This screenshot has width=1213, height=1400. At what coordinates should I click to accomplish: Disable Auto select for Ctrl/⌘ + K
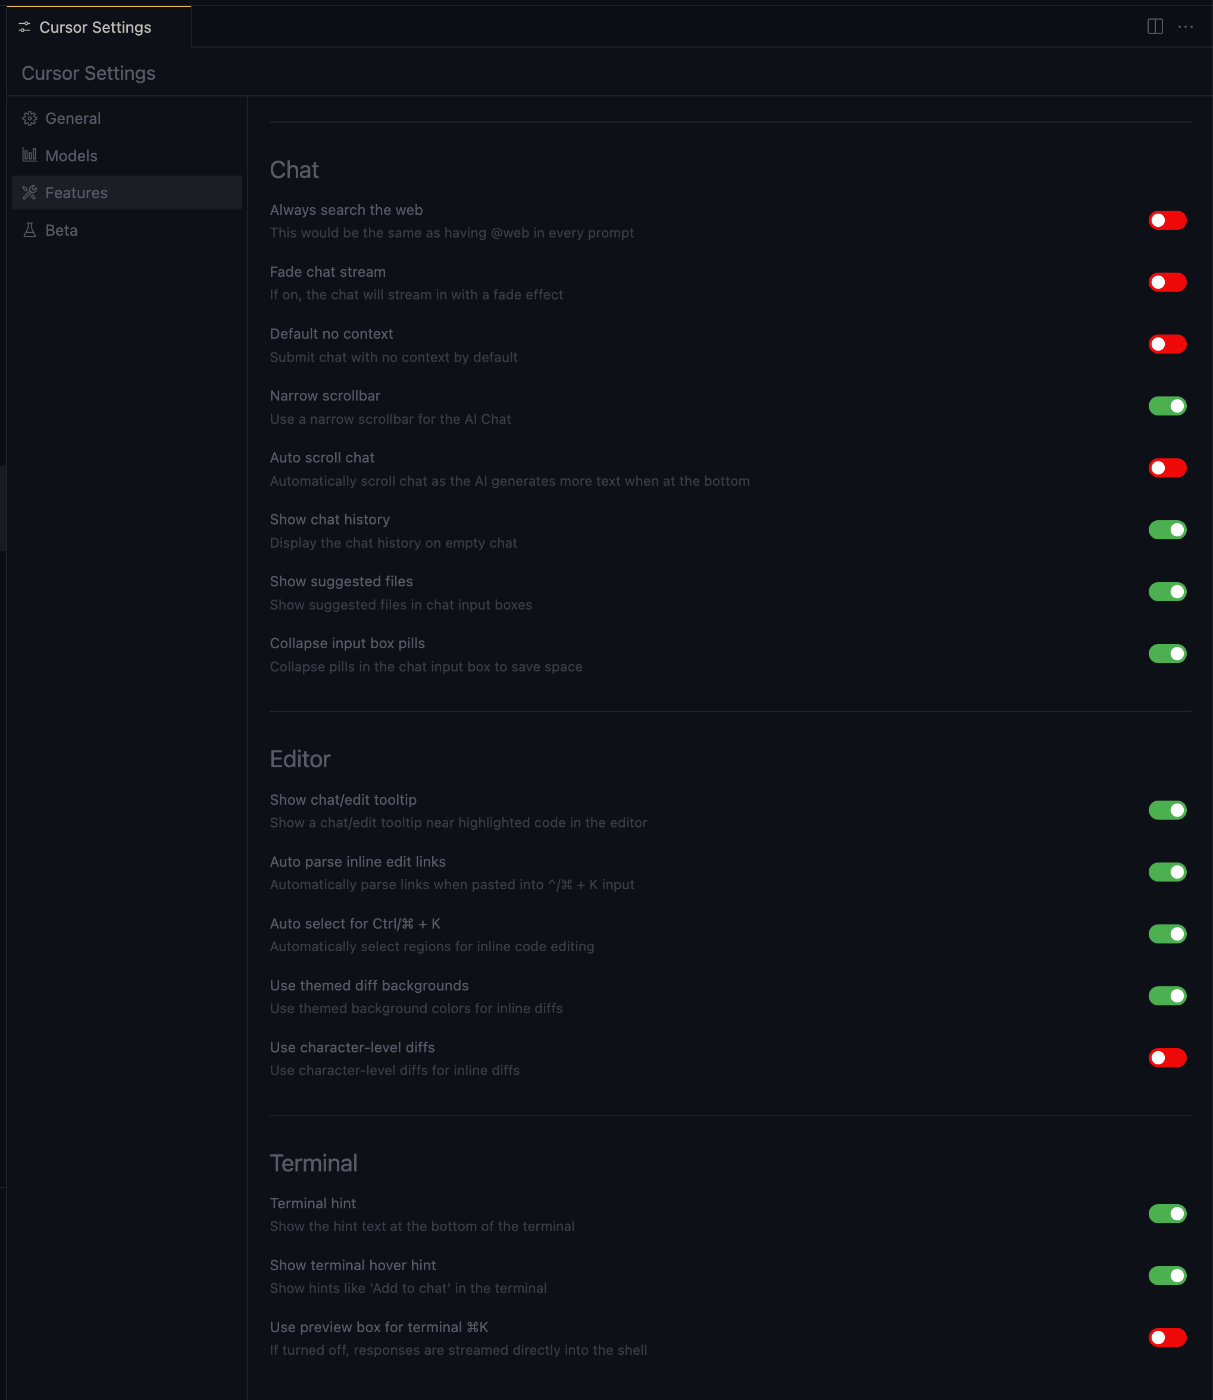click(x=1167, y=934)
